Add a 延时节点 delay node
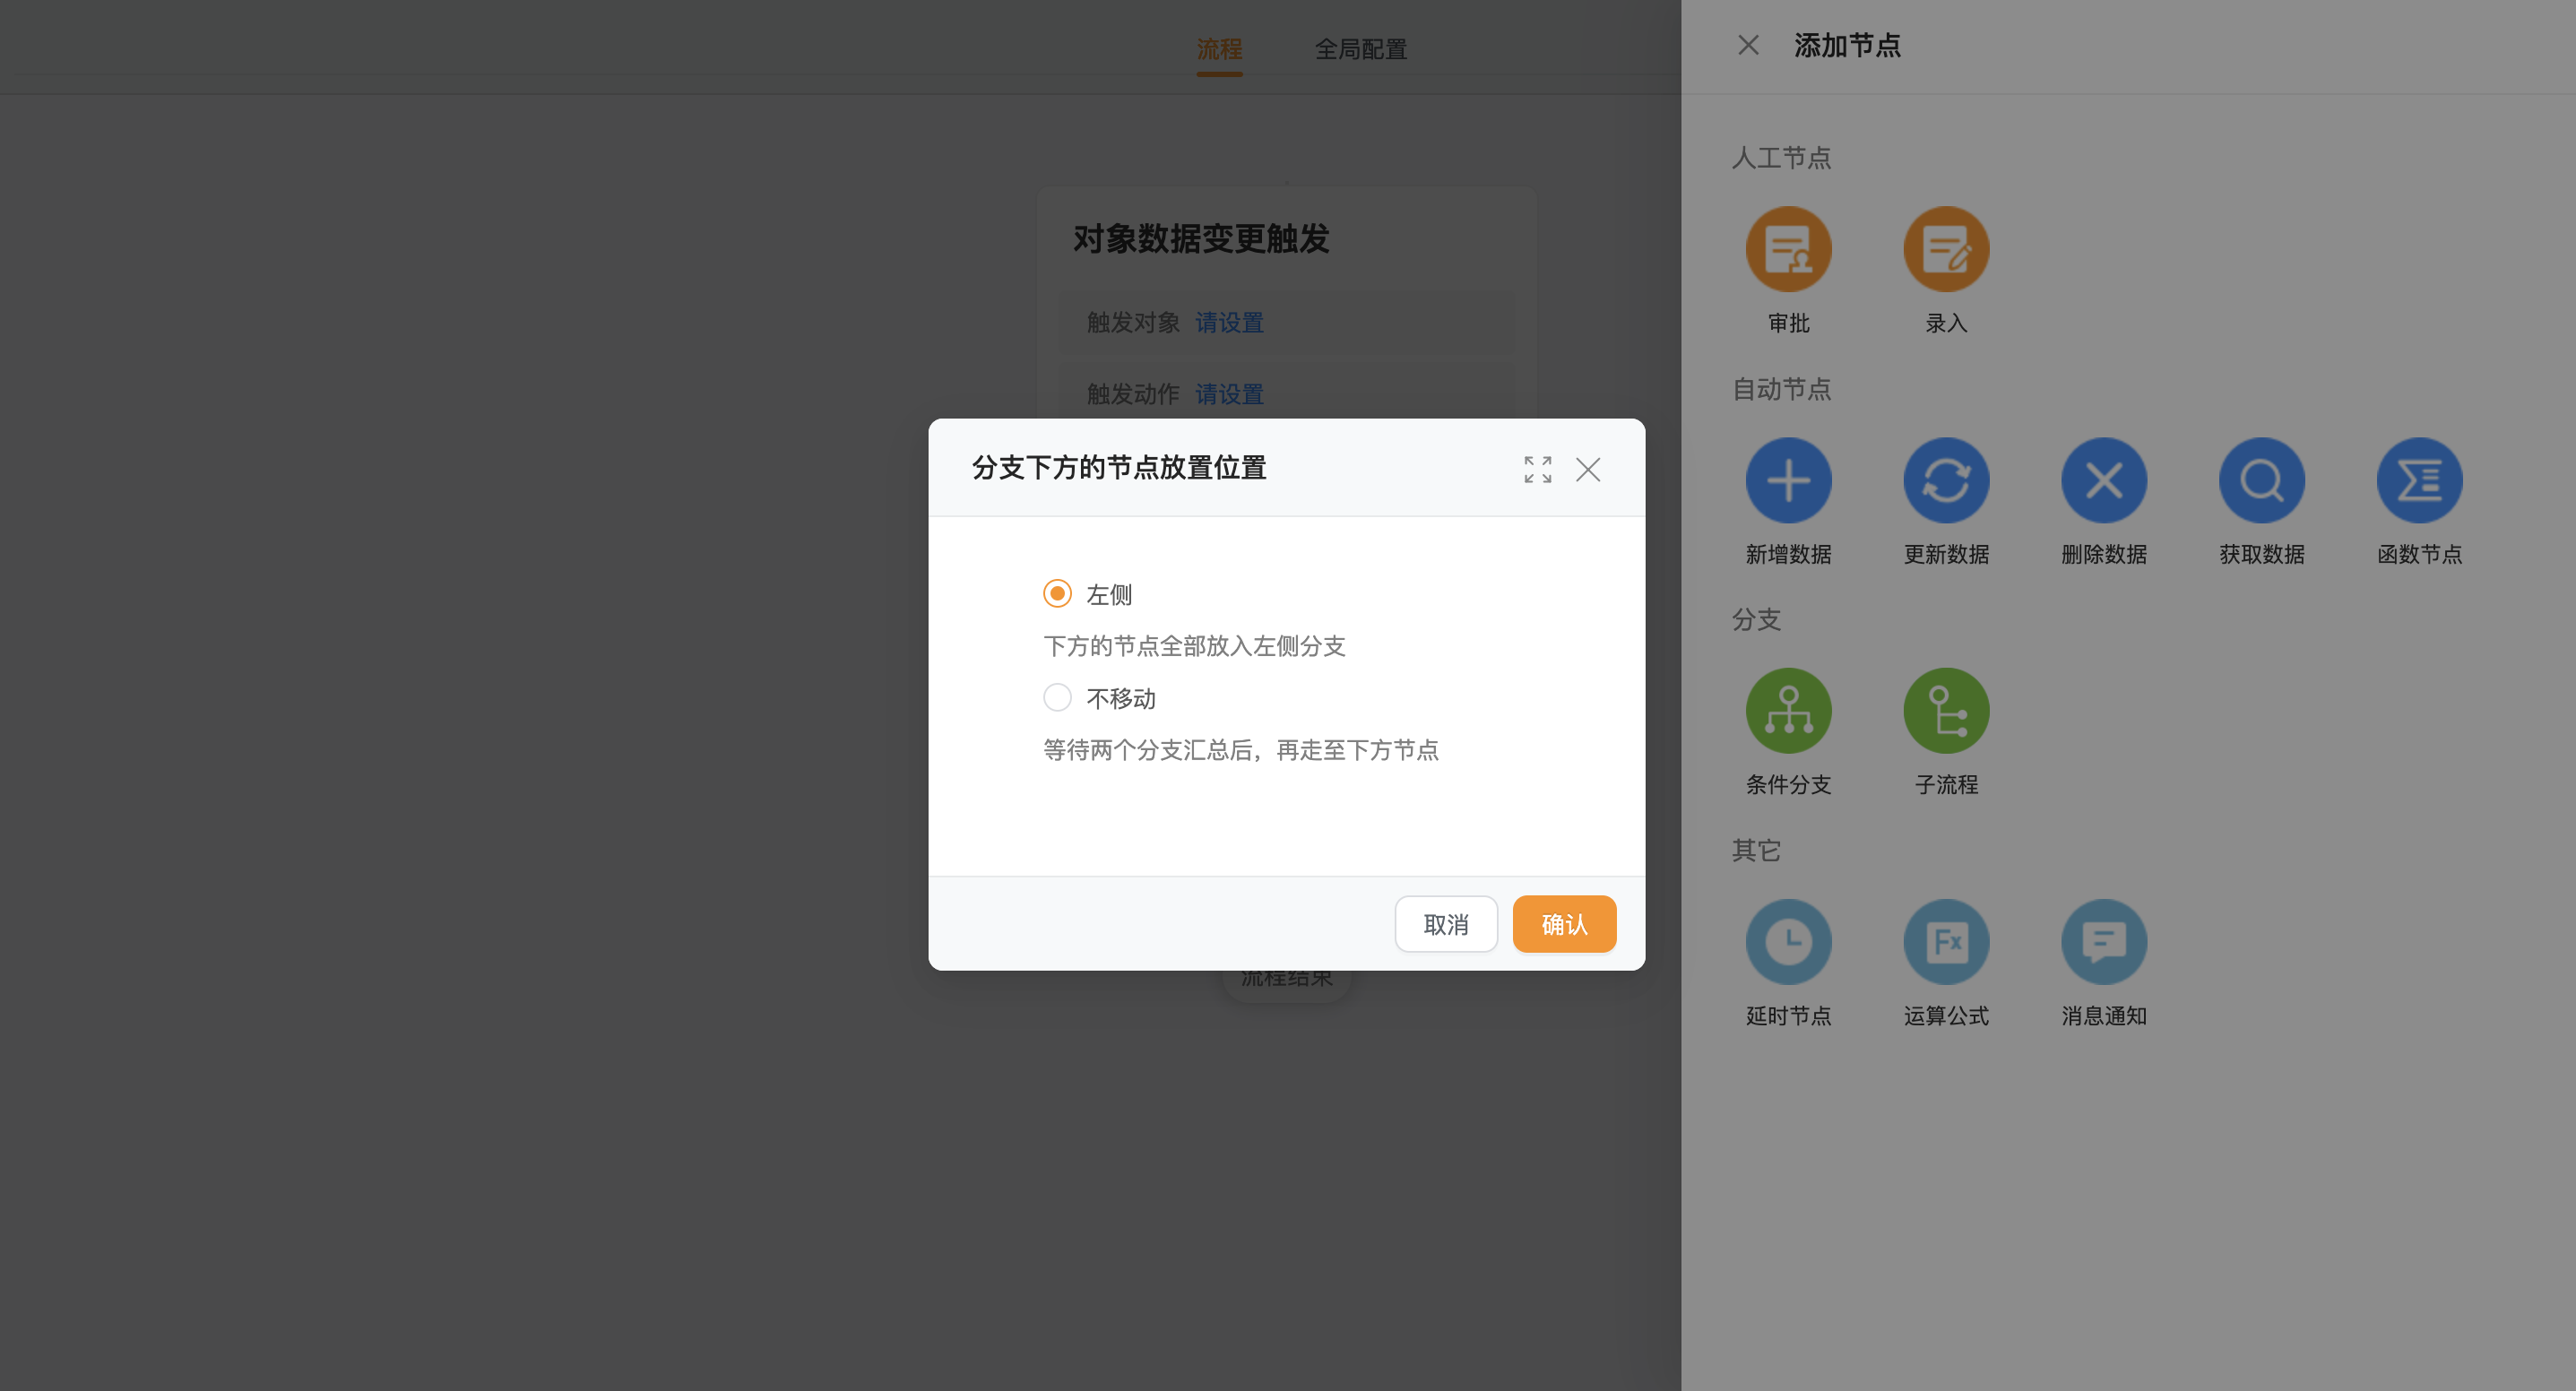This screenshot has width=2576, height=1391. [1788, 942]
